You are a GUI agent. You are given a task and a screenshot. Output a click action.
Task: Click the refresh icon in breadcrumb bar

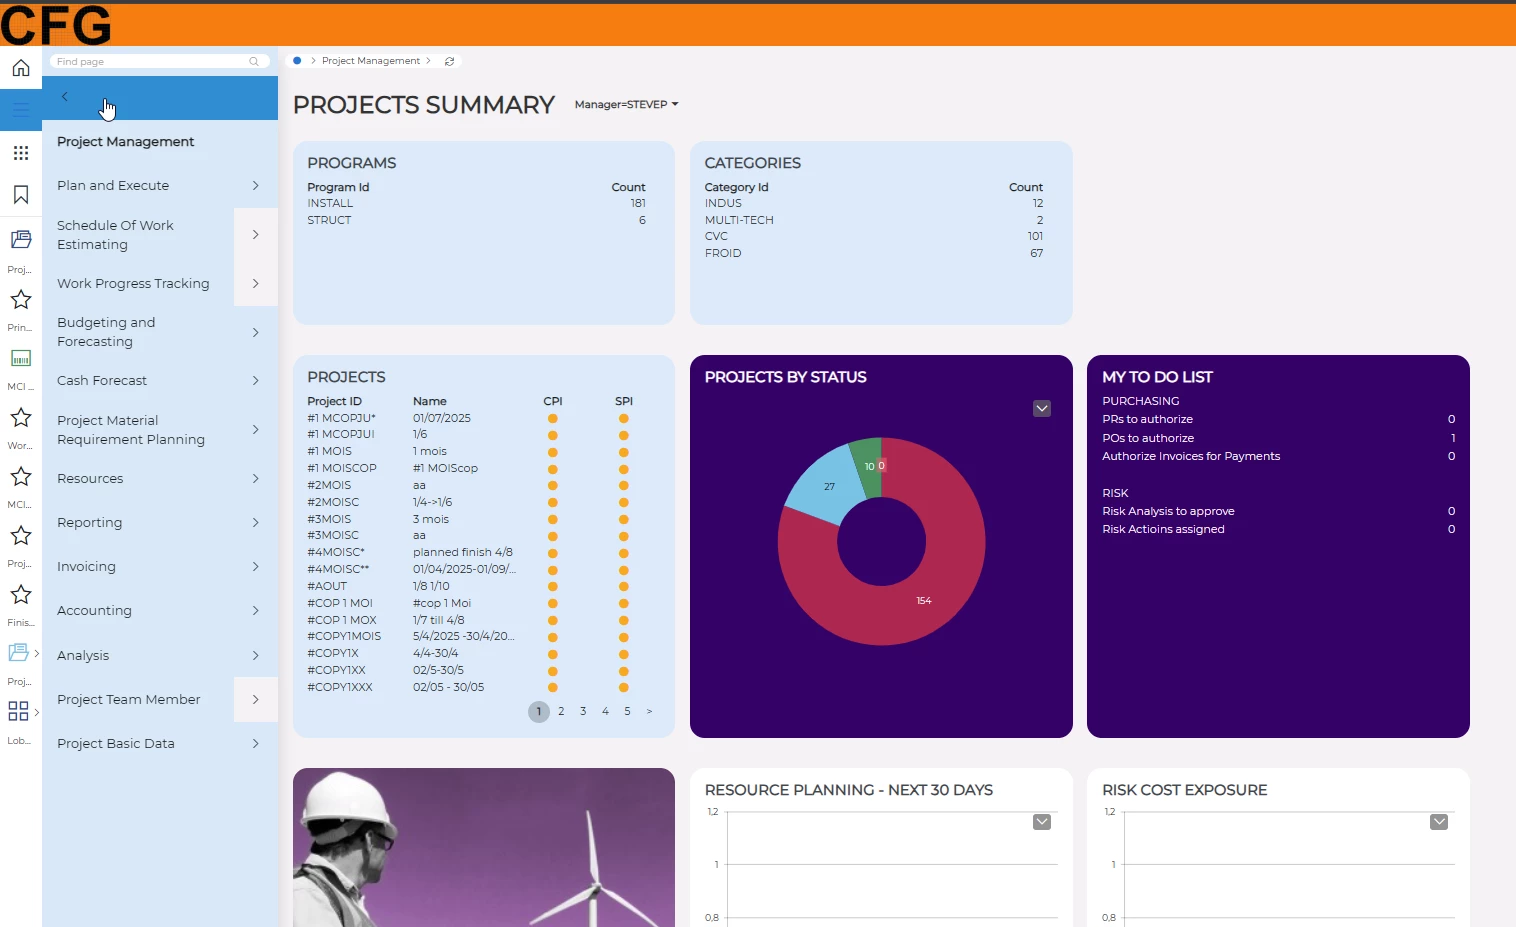click(450, 61)
